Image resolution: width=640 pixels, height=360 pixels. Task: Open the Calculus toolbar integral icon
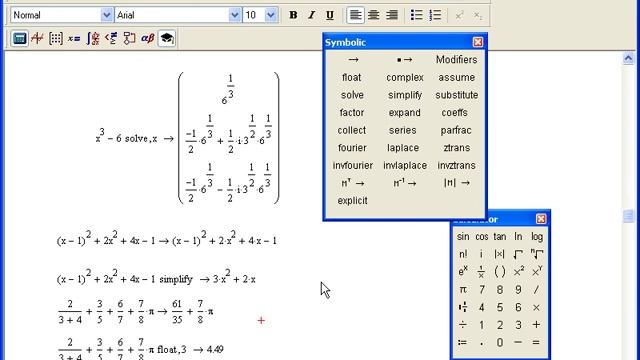click(93, 38)
